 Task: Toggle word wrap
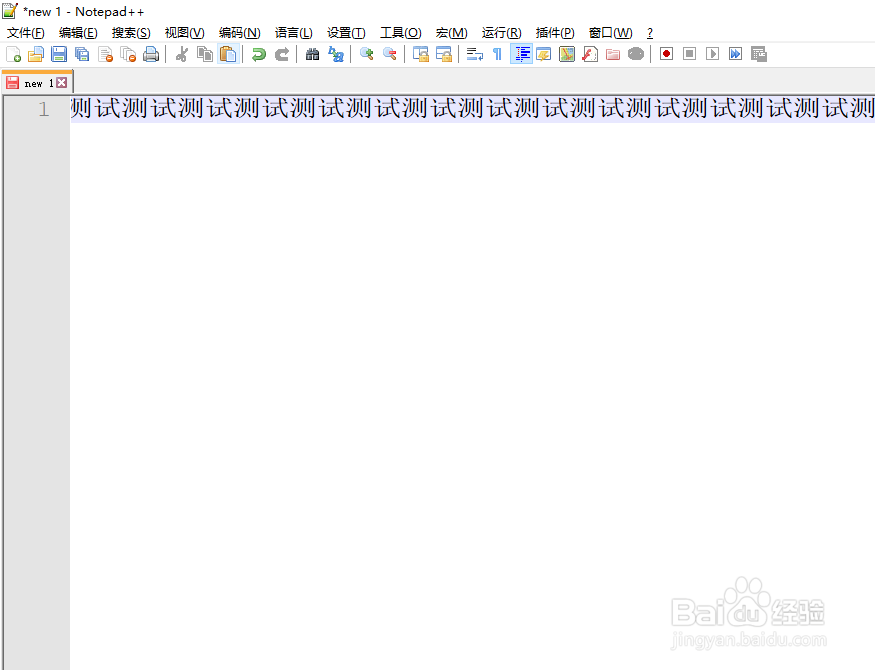tap(474, 54)
